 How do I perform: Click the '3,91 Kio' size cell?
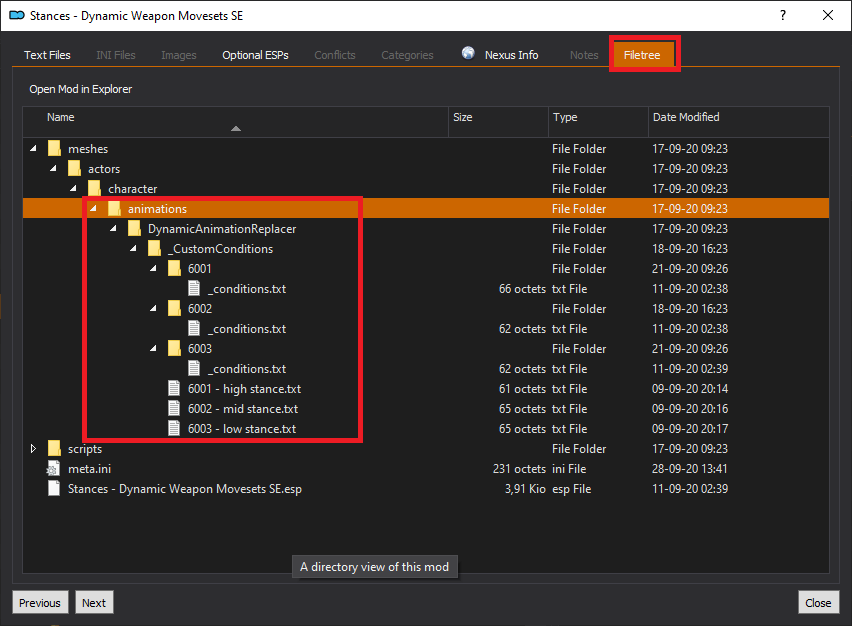click(x=525, y=489)
